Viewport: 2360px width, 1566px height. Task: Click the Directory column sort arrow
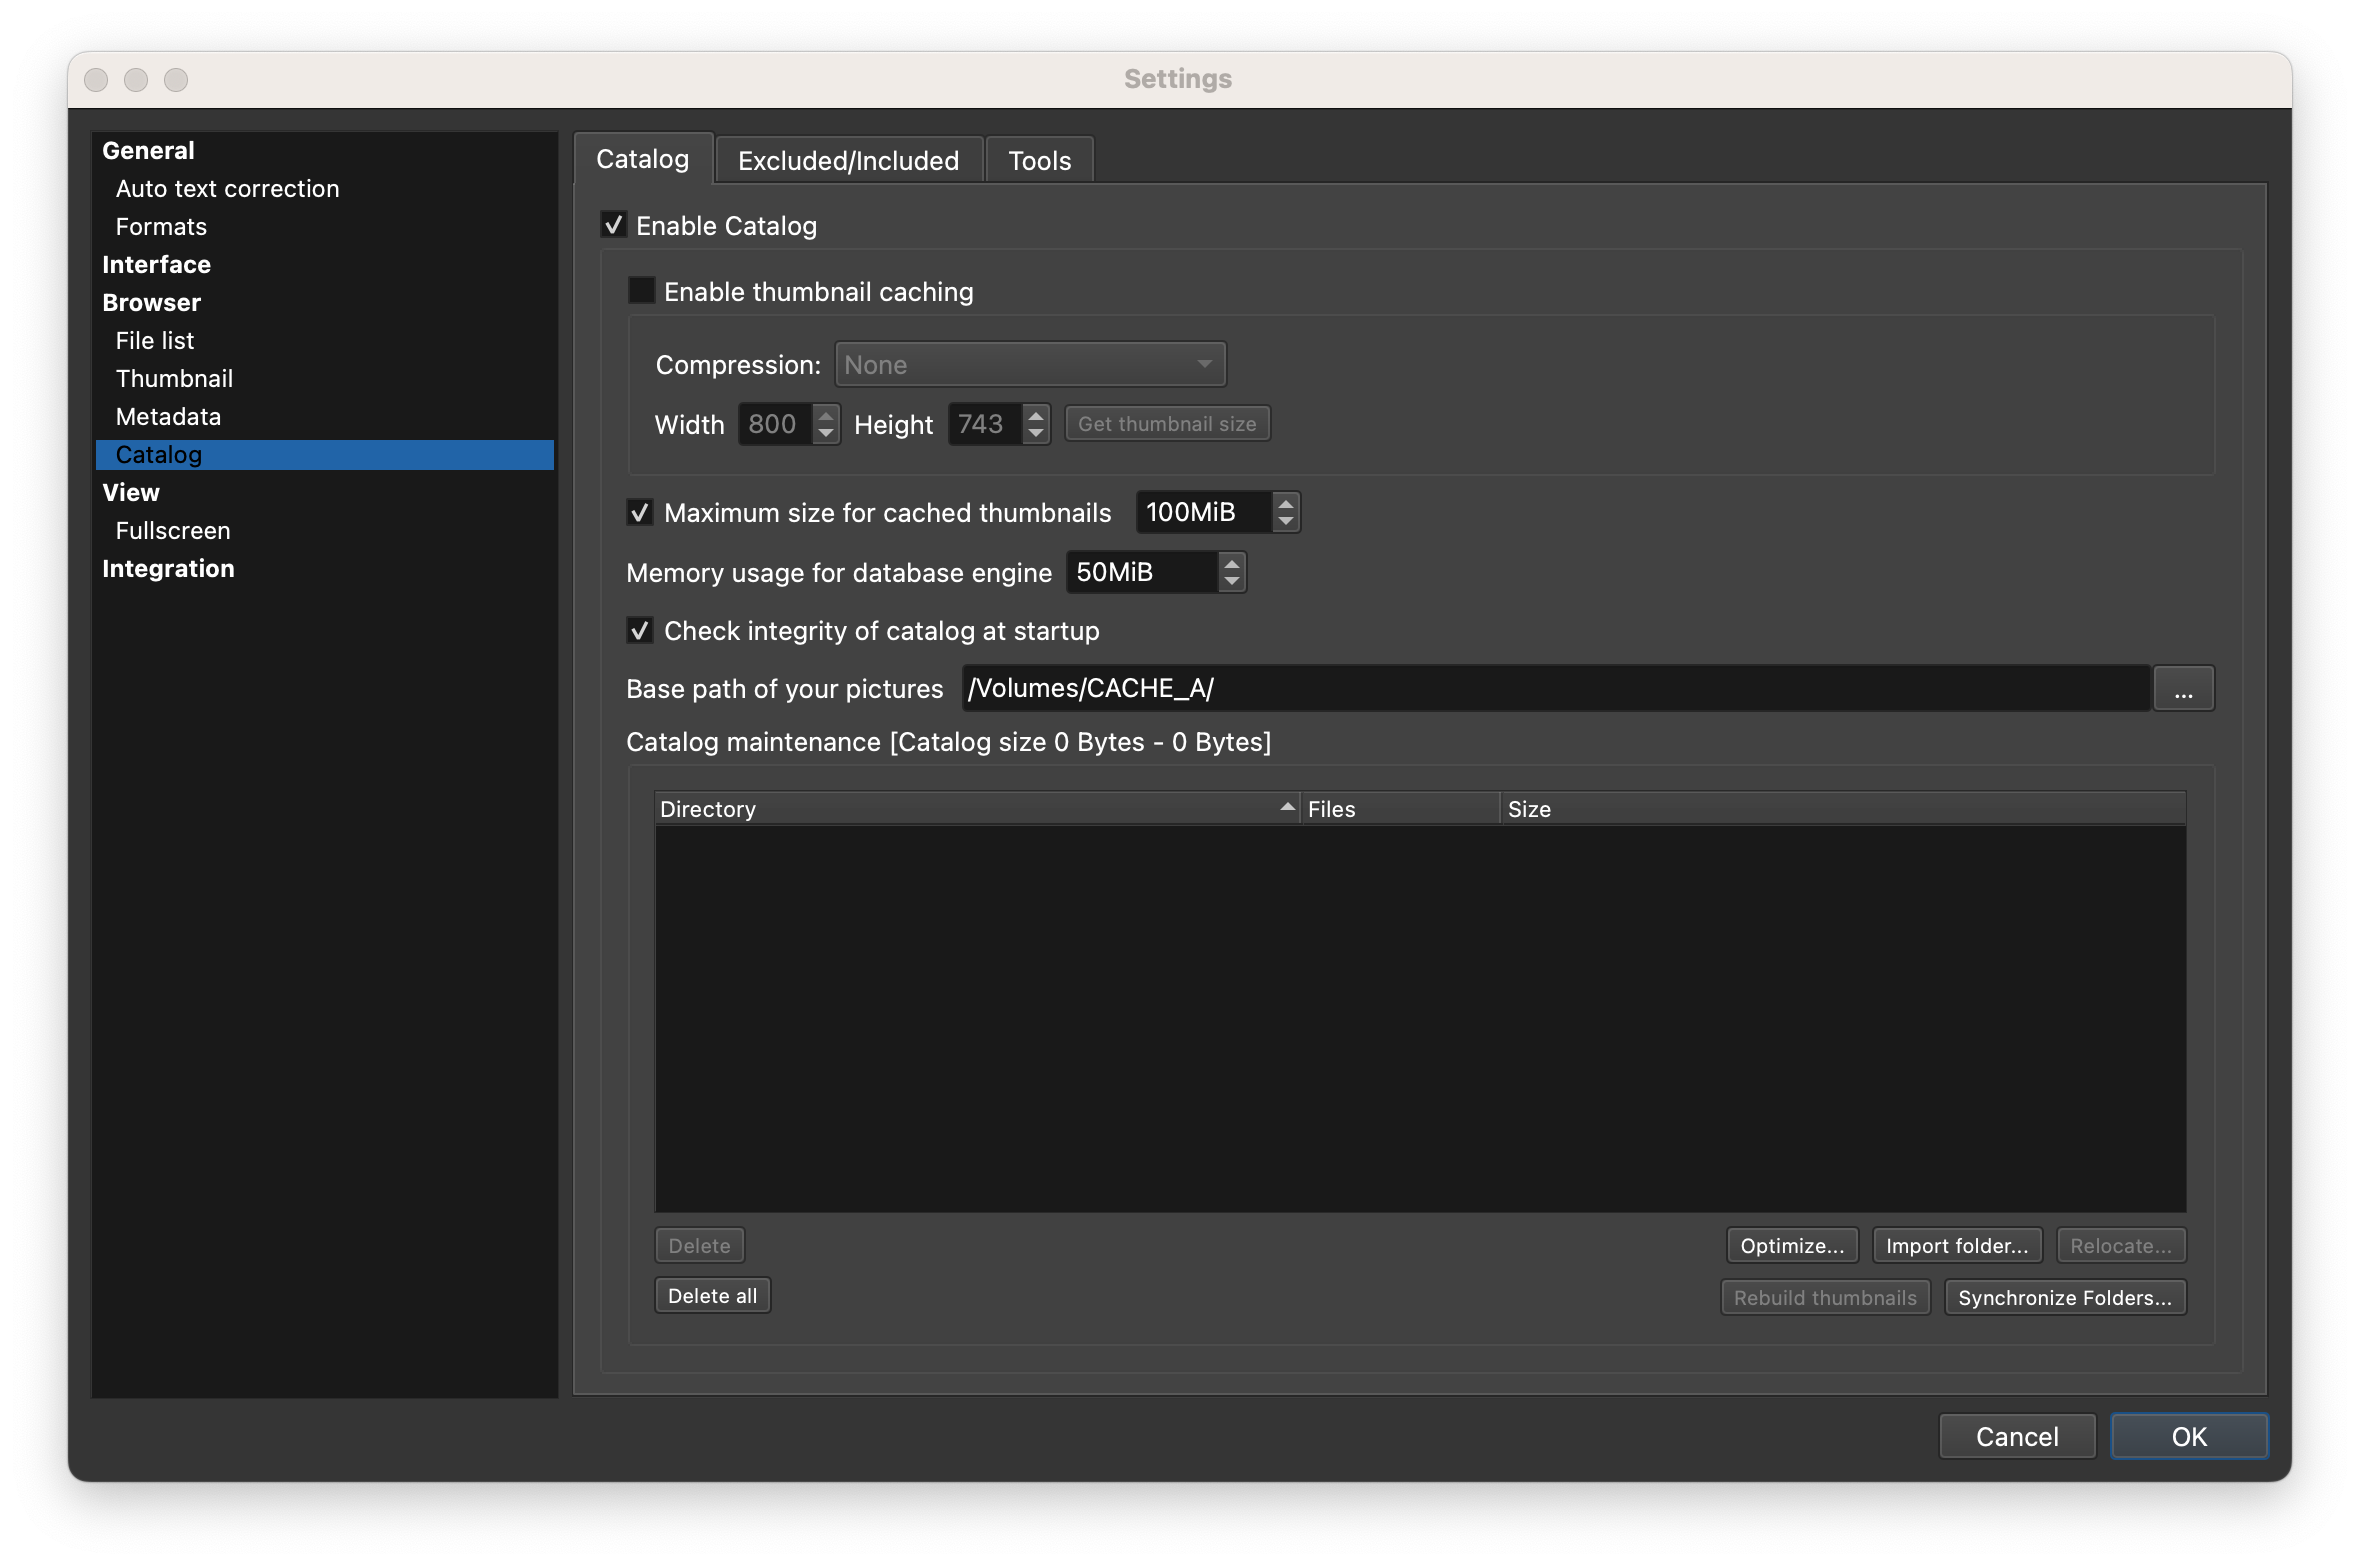[1287, 807]
